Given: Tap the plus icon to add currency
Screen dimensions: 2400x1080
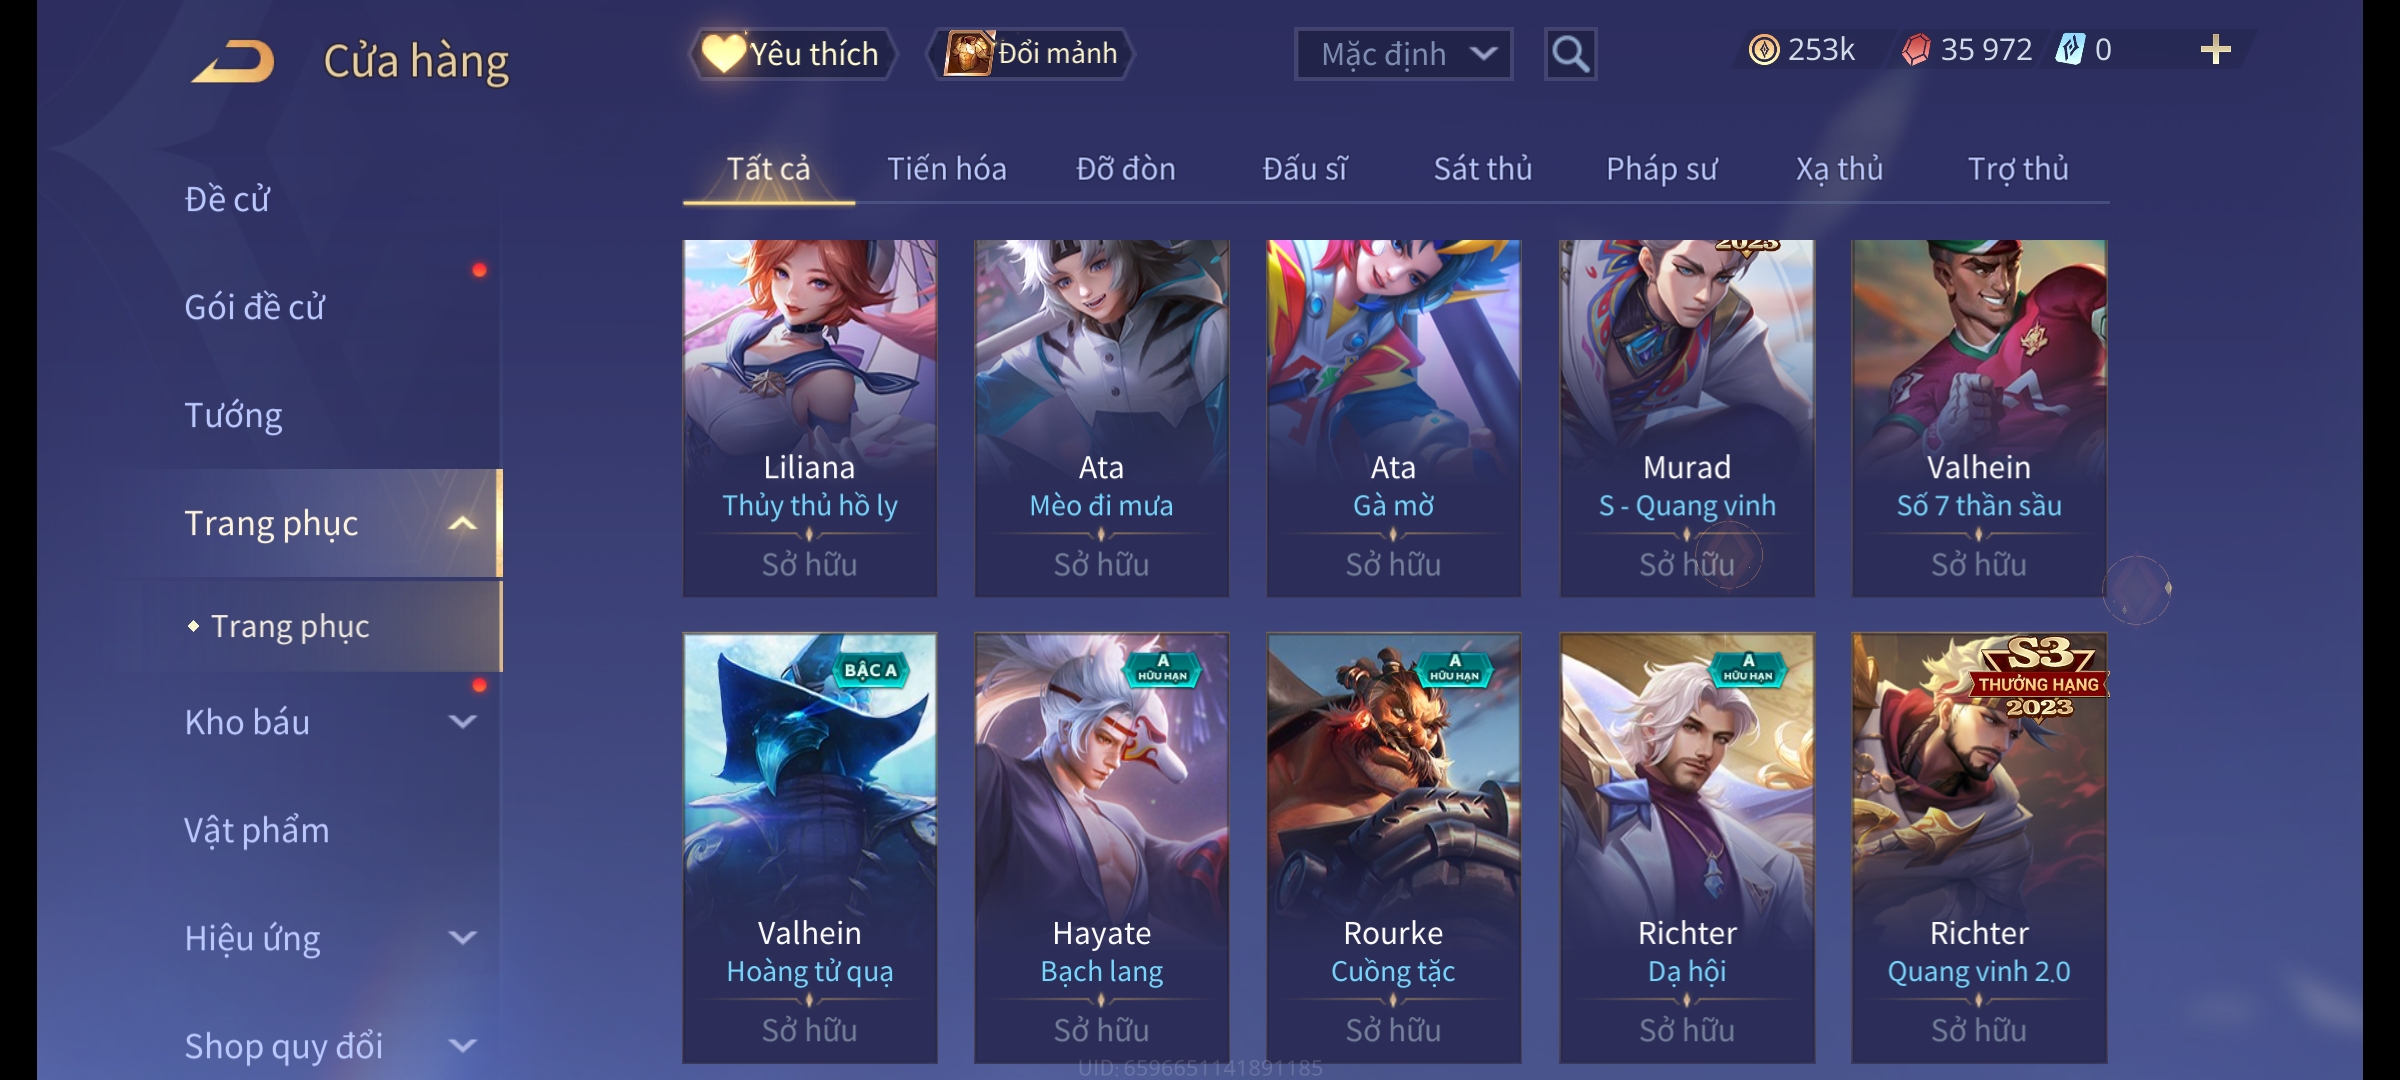Looking at the screenshot, I should pos(2215,50).
